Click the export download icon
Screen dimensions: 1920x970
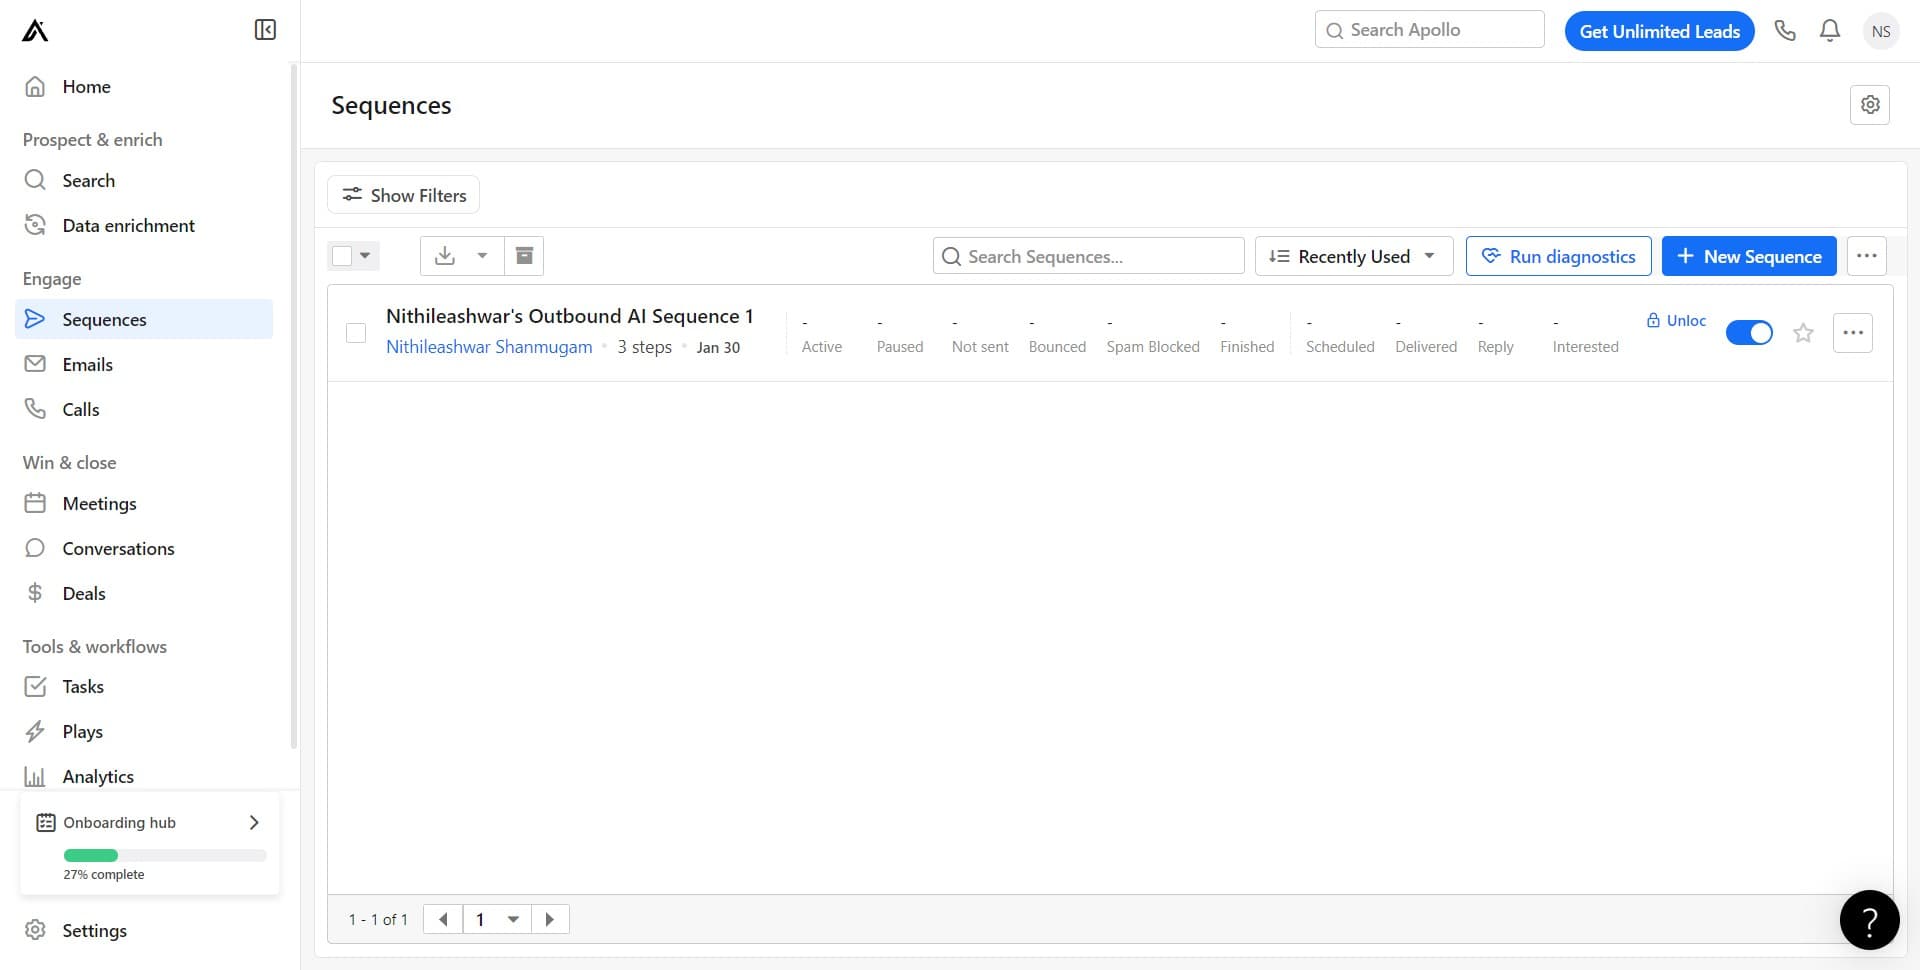tap(445, 256)
